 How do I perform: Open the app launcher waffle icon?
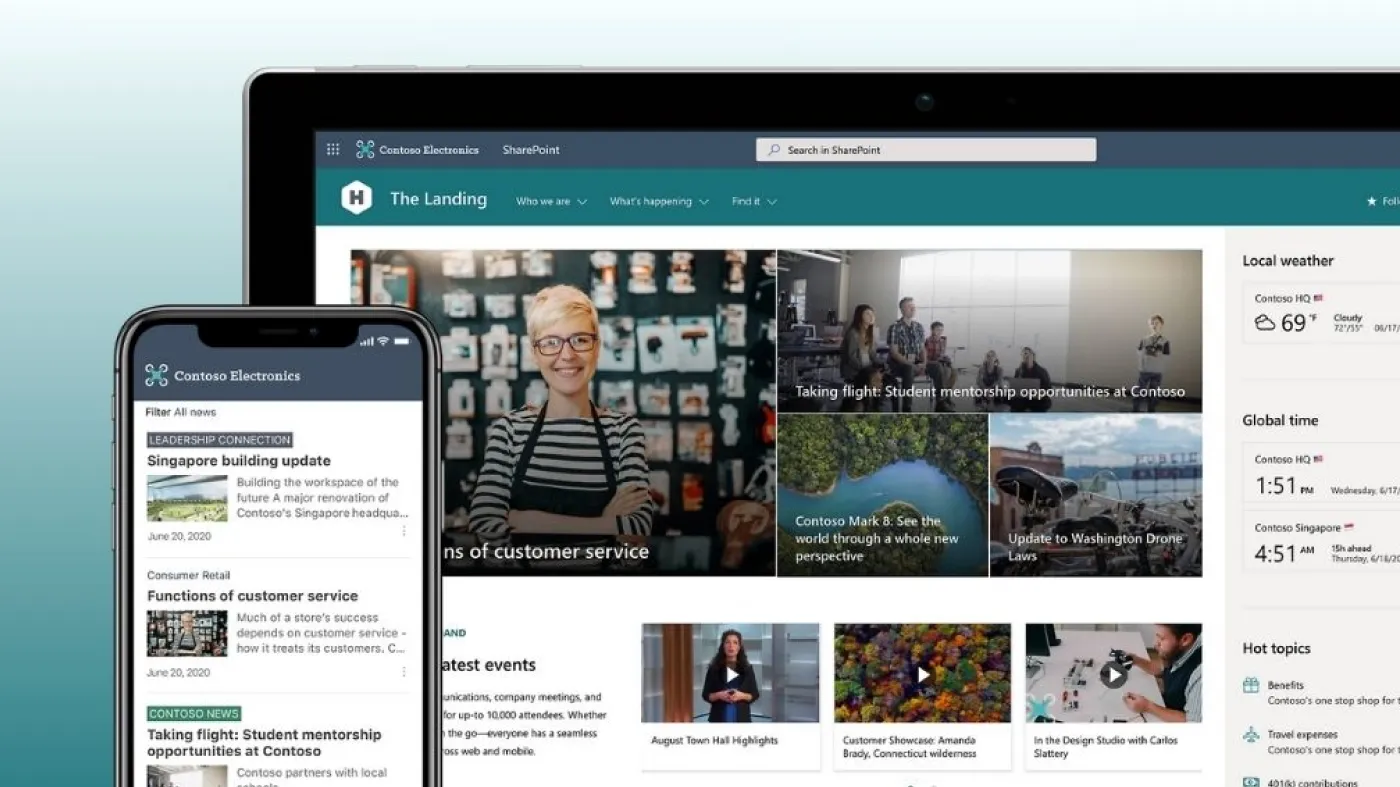tap(333, 150)
